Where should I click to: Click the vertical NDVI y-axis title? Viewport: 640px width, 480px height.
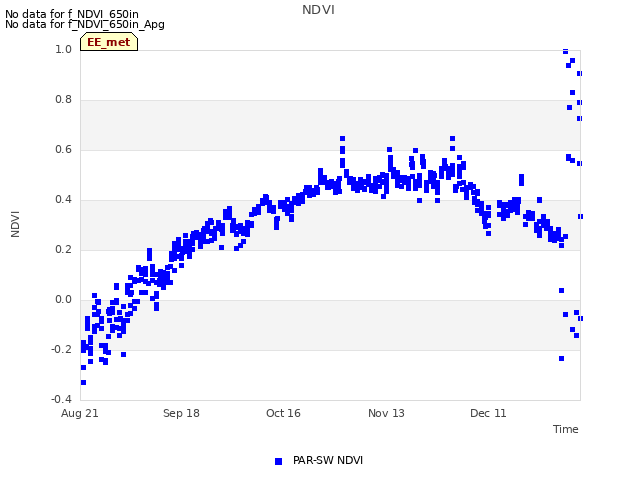click(x=15, y=224)
